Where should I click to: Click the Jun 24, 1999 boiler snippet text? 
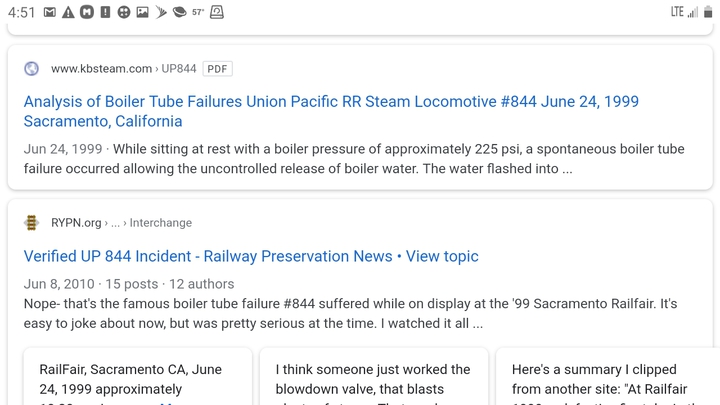(x=354, y=159)
